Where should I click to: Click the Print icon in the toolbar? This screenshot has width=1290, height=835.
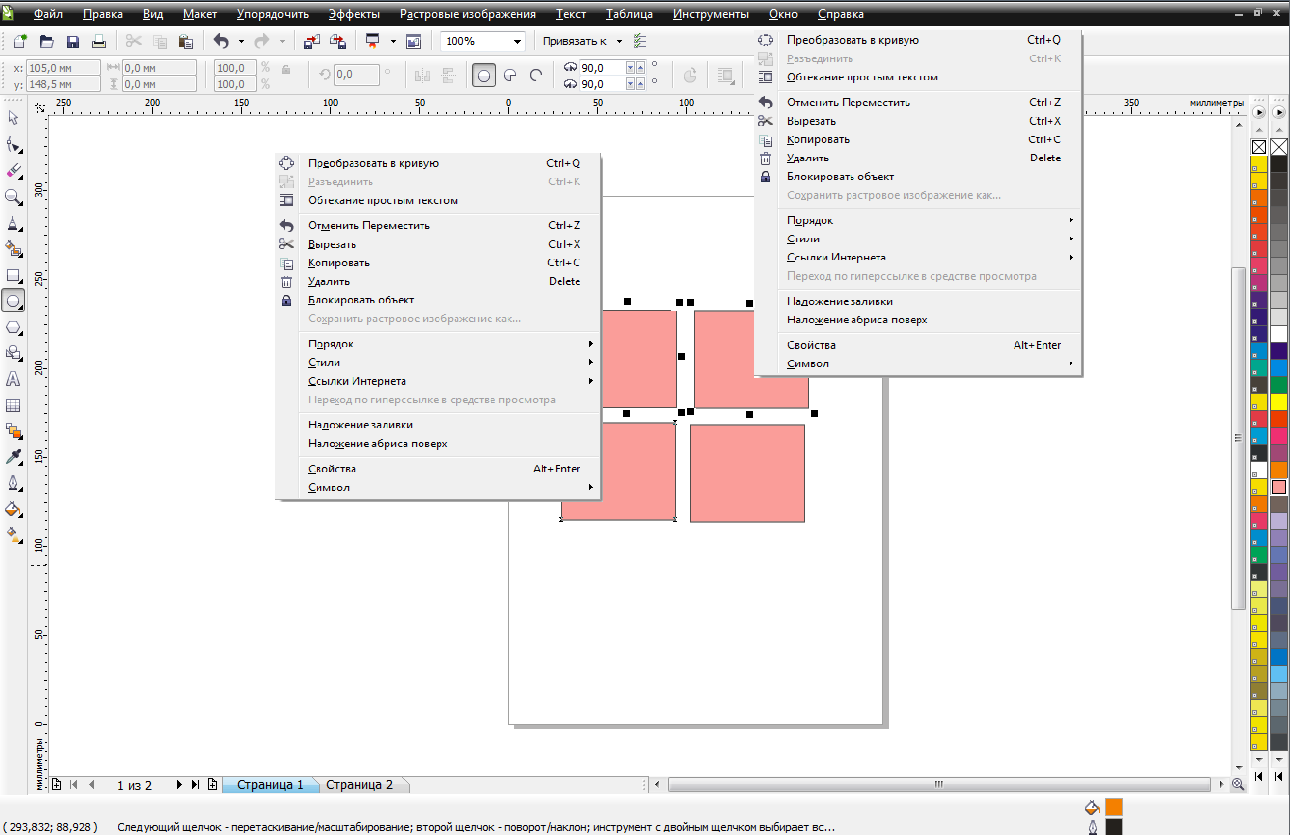98,41
